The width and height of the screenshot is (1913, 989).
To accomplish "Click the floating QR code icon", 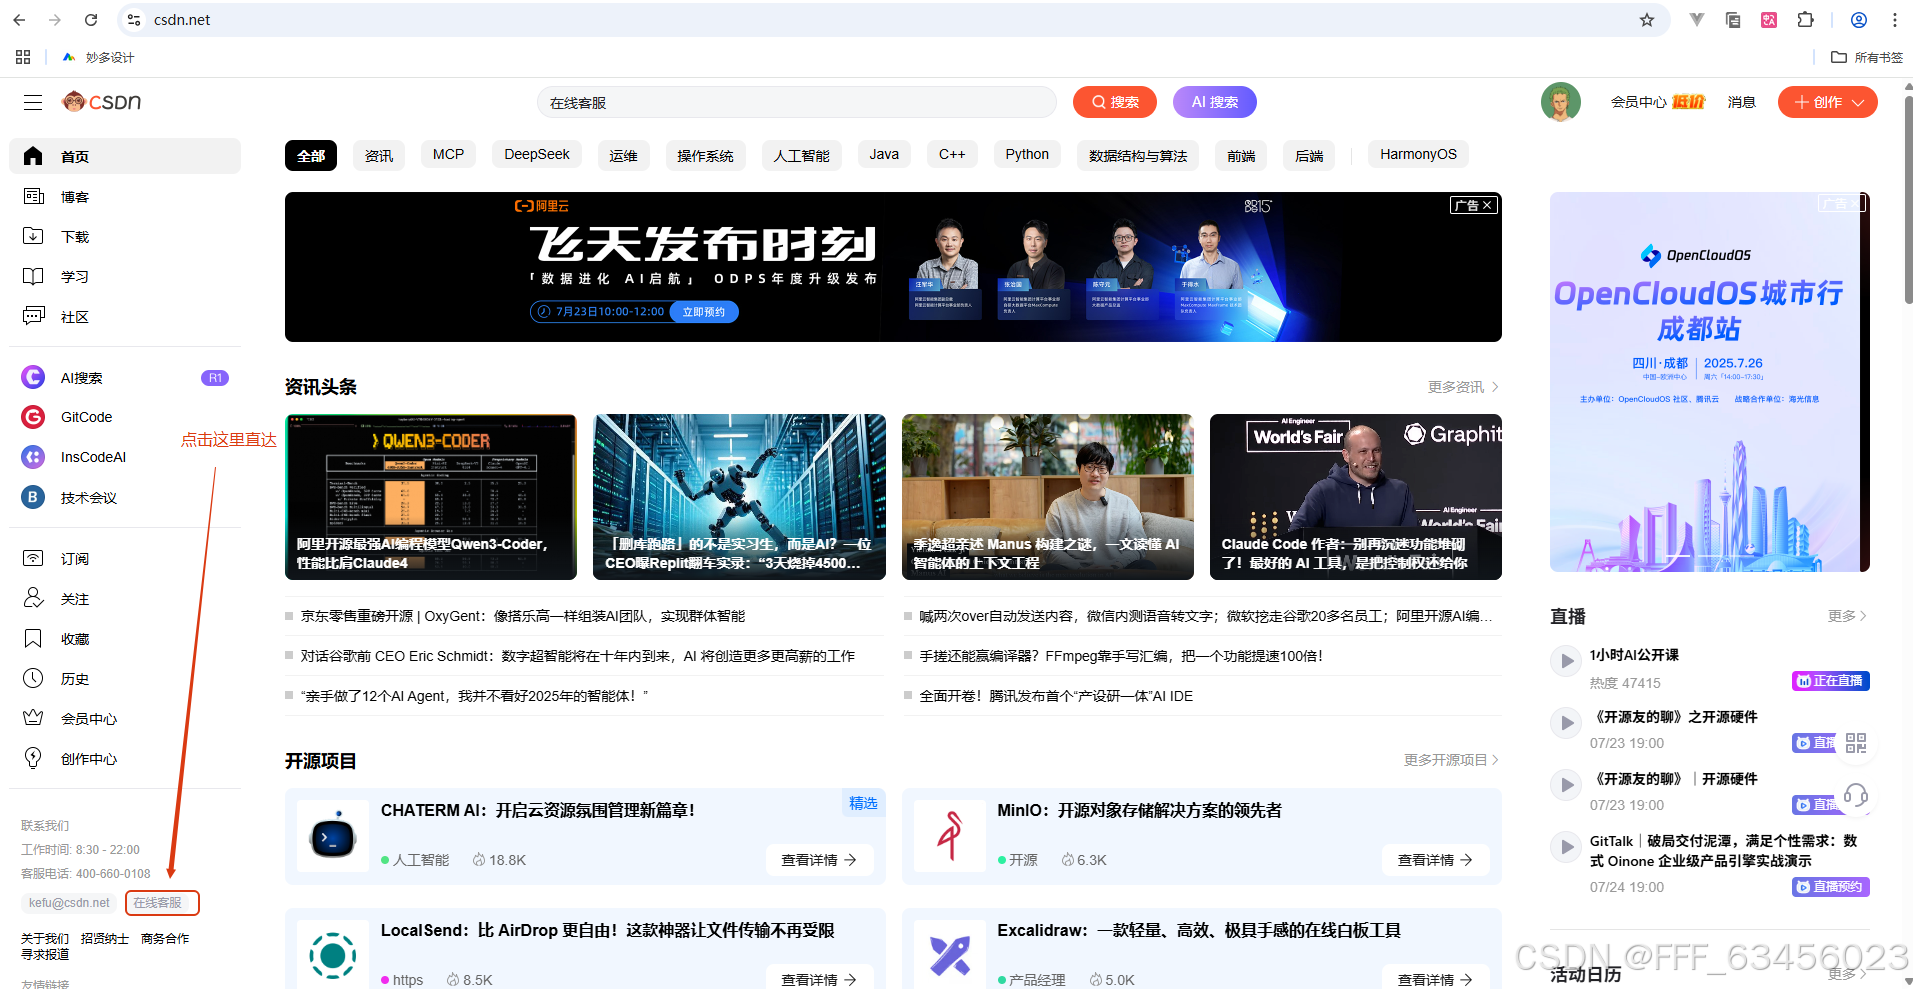I will pyautogui.click(x=1856, y=743).
